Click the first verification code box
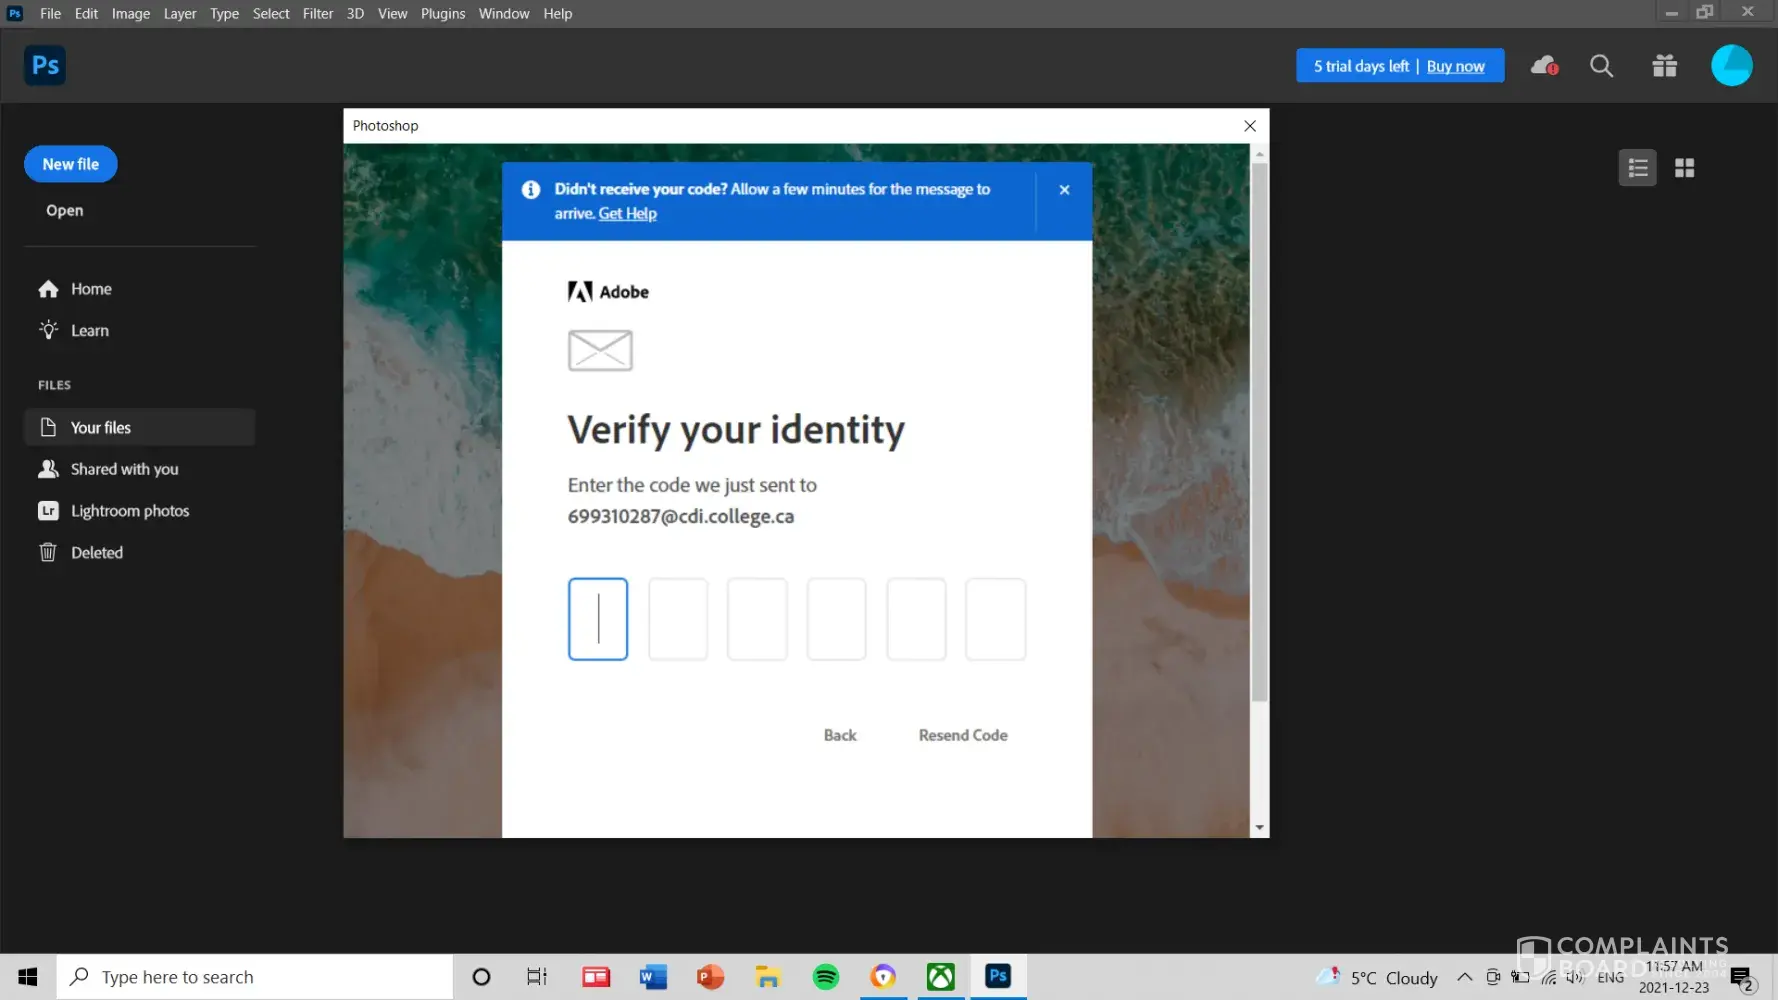The height and width of the screenshot is (1000, 1778). [x=598, y=619]
